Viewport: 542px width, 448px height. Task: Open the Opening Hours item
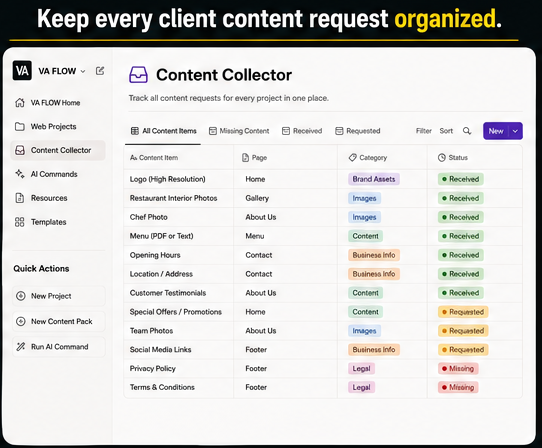155,255
